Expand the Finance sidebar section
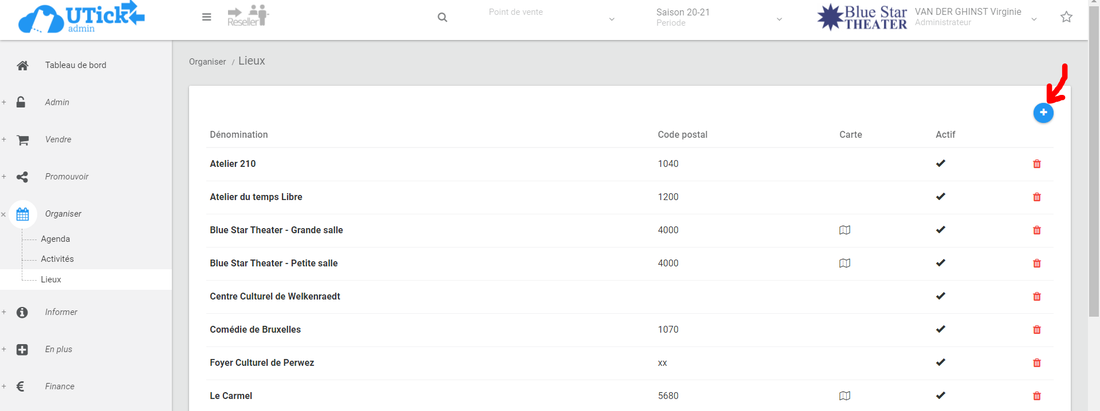 pyautogui.click(x=59, y=386)
